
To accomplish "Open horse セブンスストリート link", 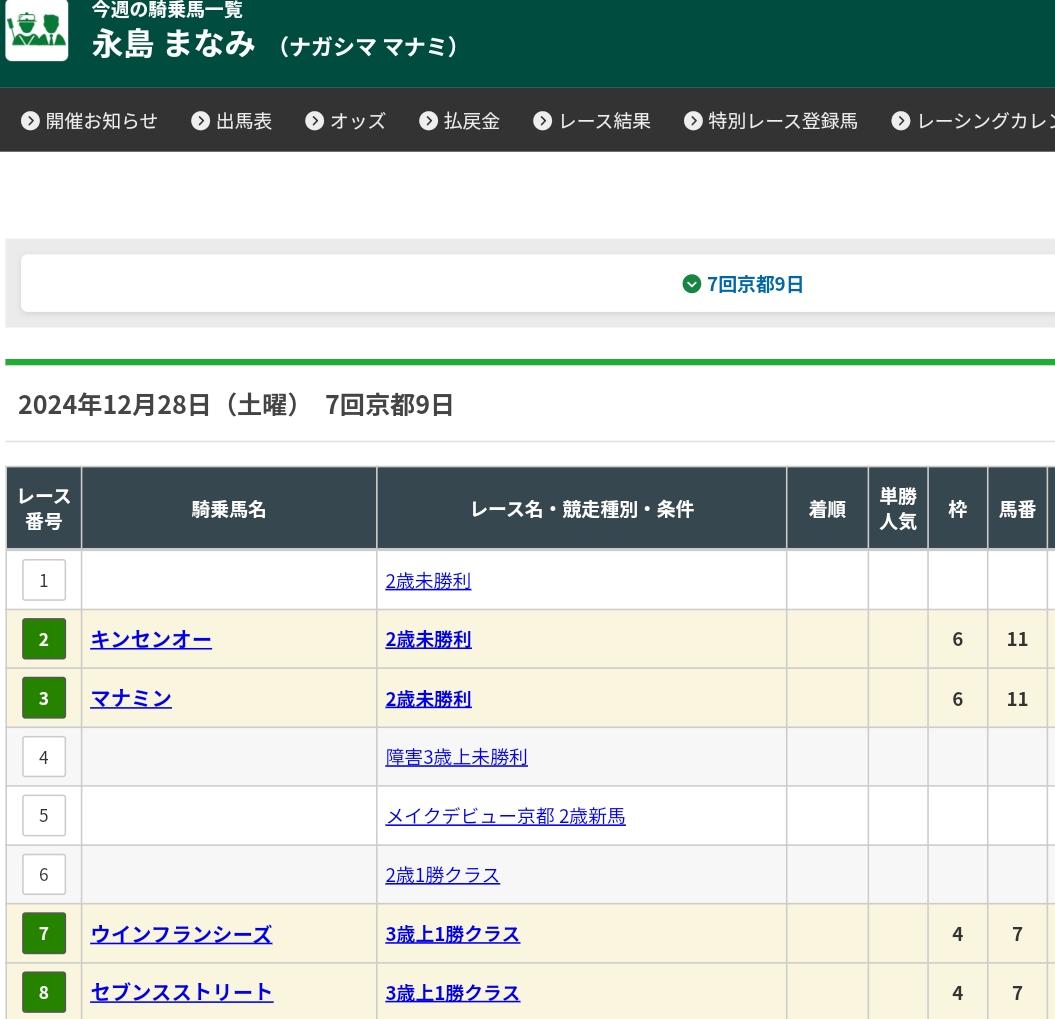I will click(182, 992).
